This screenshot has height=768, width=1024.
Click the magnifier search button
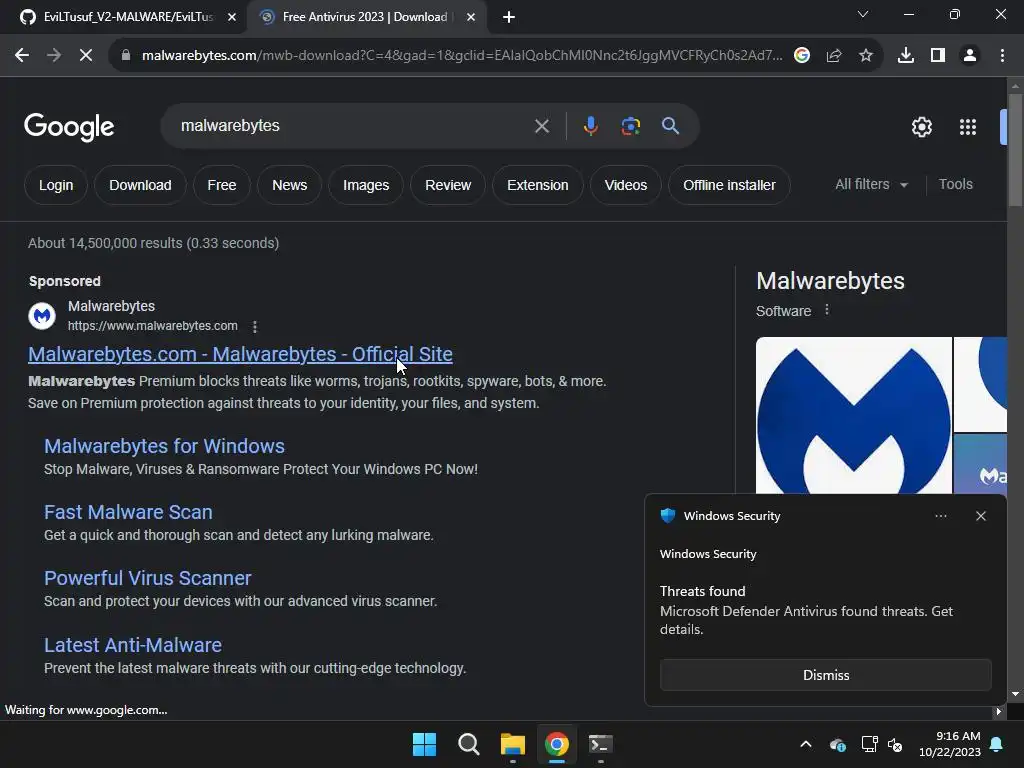tap(671, 126)
